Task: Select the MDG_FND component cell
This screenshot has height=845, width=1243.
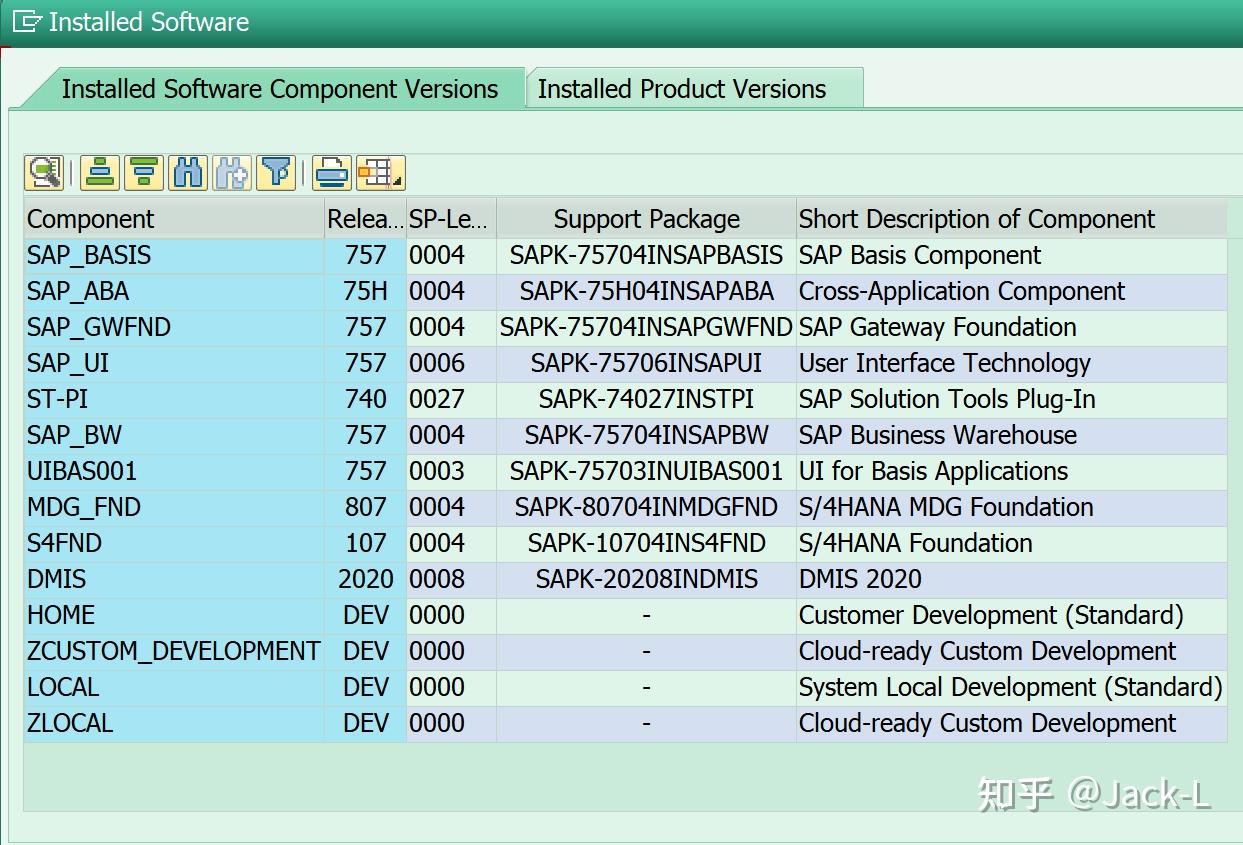Action: click(174, 507)
